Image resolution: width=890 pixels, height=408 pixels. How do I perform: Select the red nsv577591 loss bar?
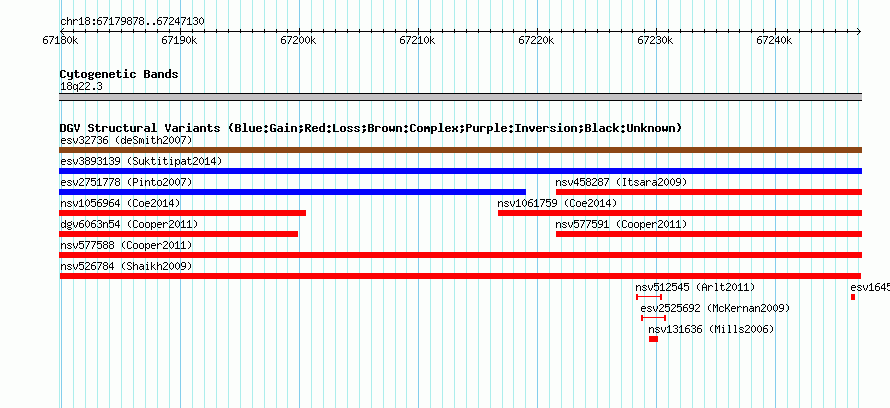(709, 234)
